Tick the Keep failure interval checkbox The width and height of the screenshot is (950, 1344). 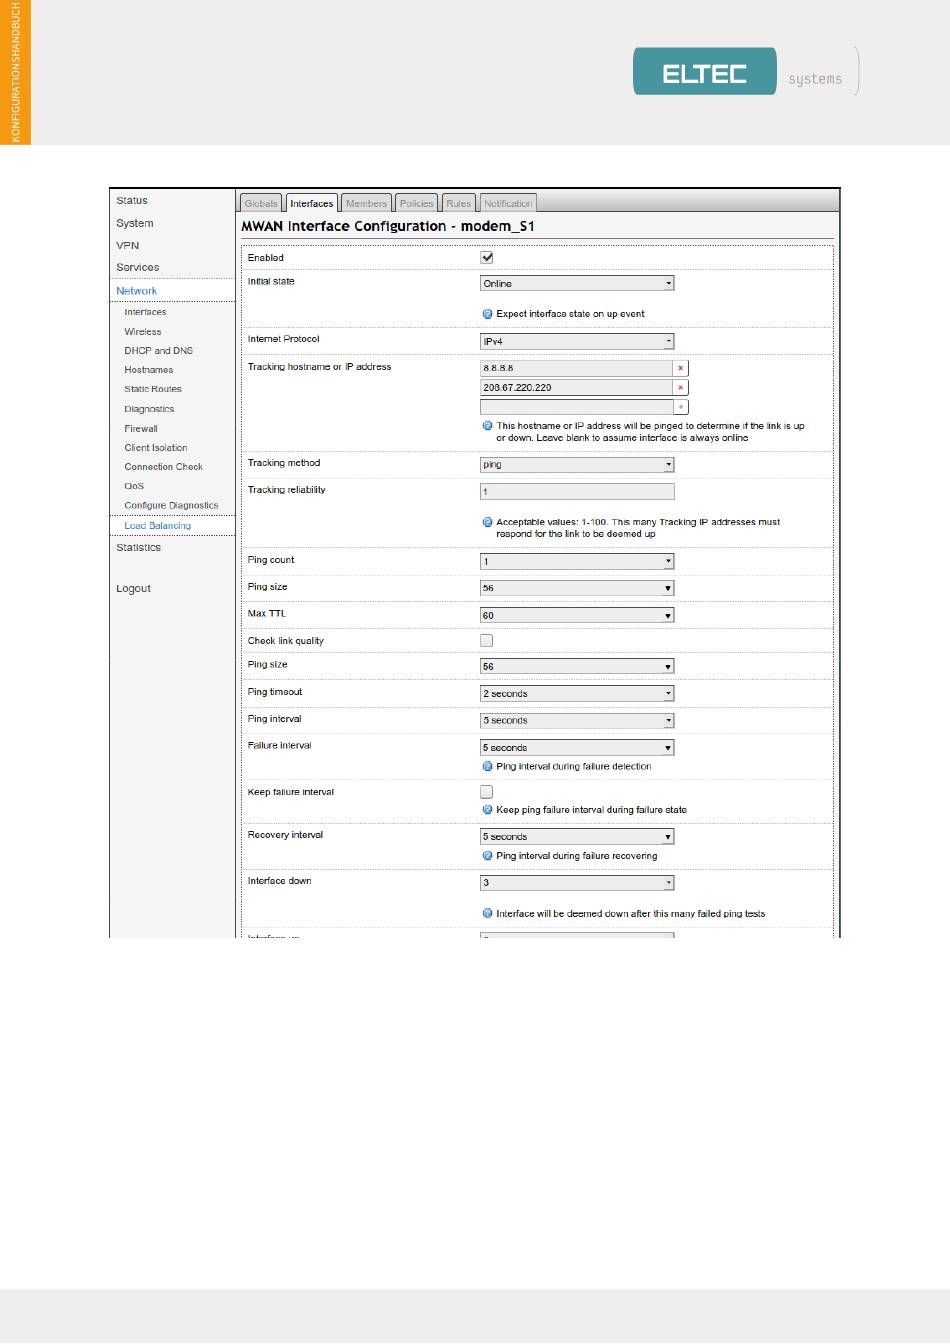(x=487, y=792)
